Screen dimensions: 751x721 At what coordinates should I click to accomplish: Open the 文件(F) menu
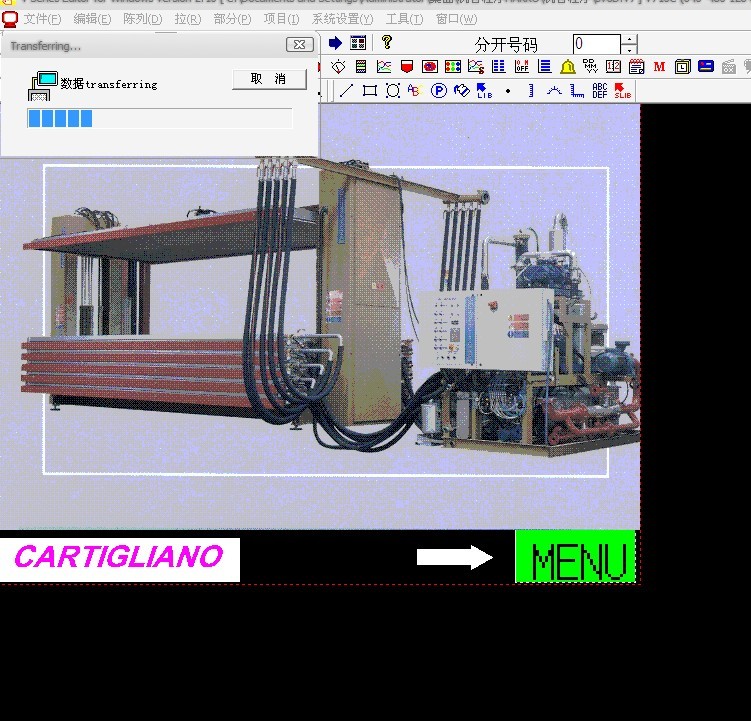tap(42, 19)
